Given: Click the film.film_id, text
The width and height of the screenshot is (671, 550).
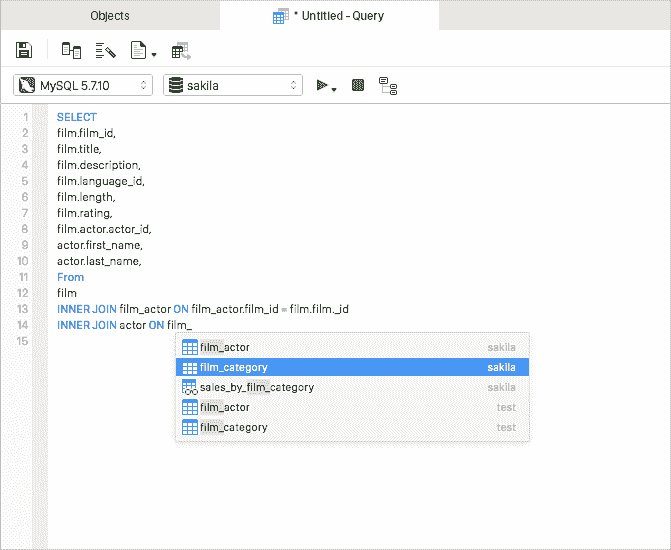Looking at the screenshot, I should (x=86, y=133).
